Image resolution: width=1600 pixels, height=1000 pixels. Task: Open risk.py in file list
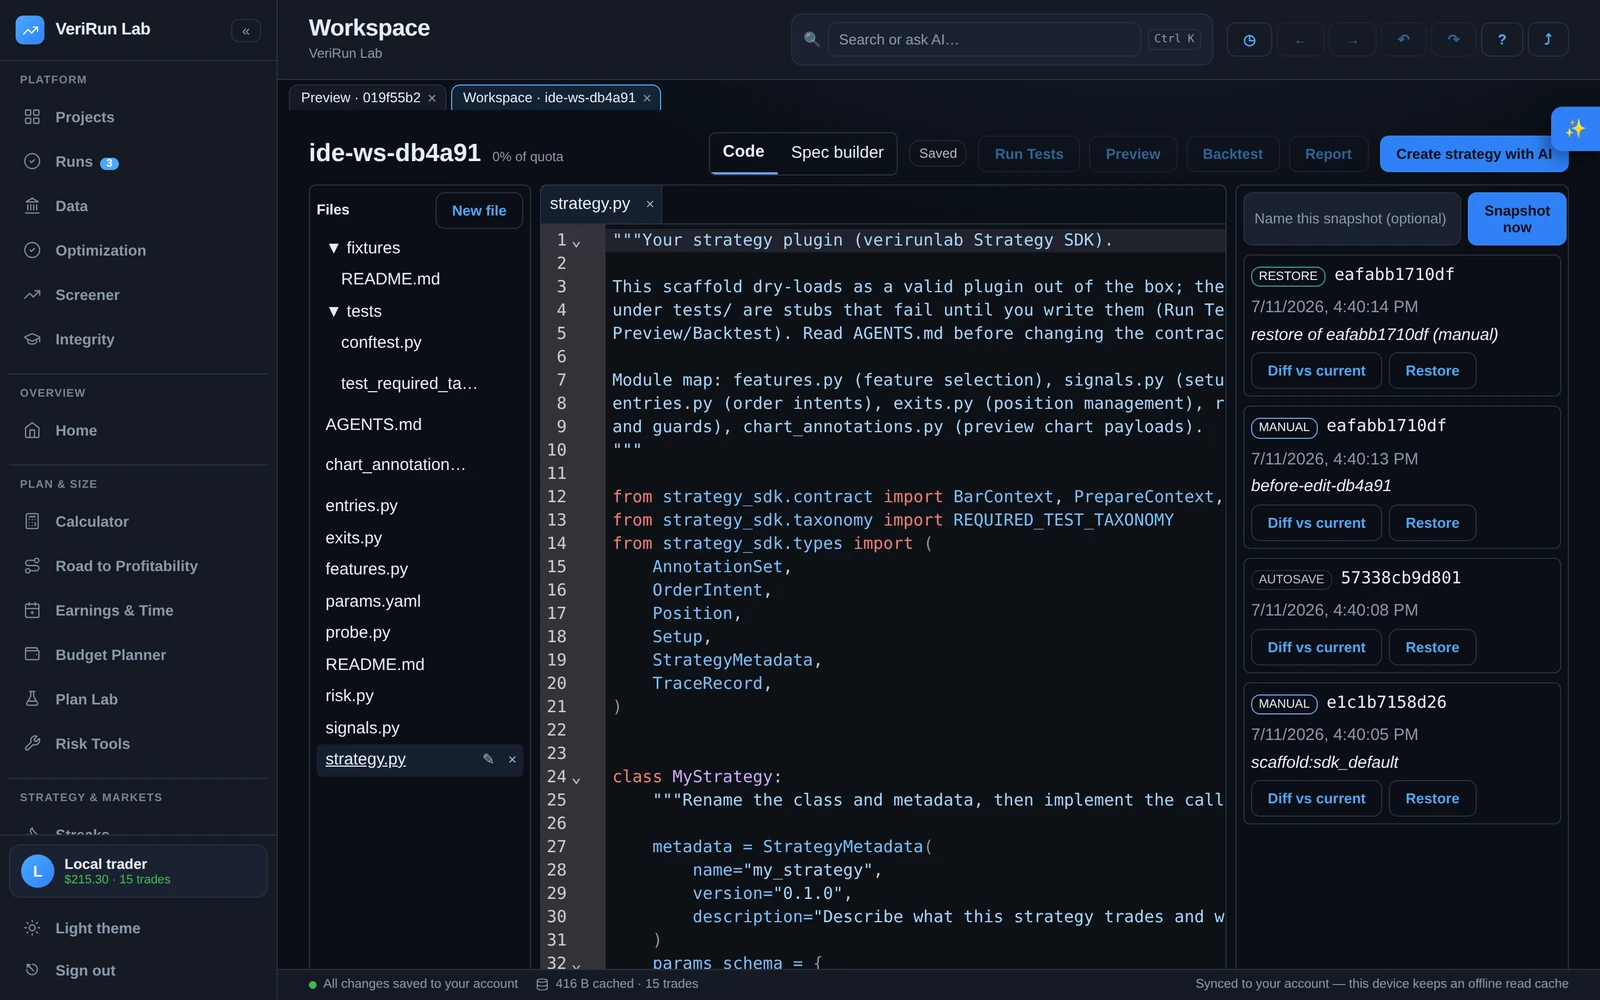point(349,696)
